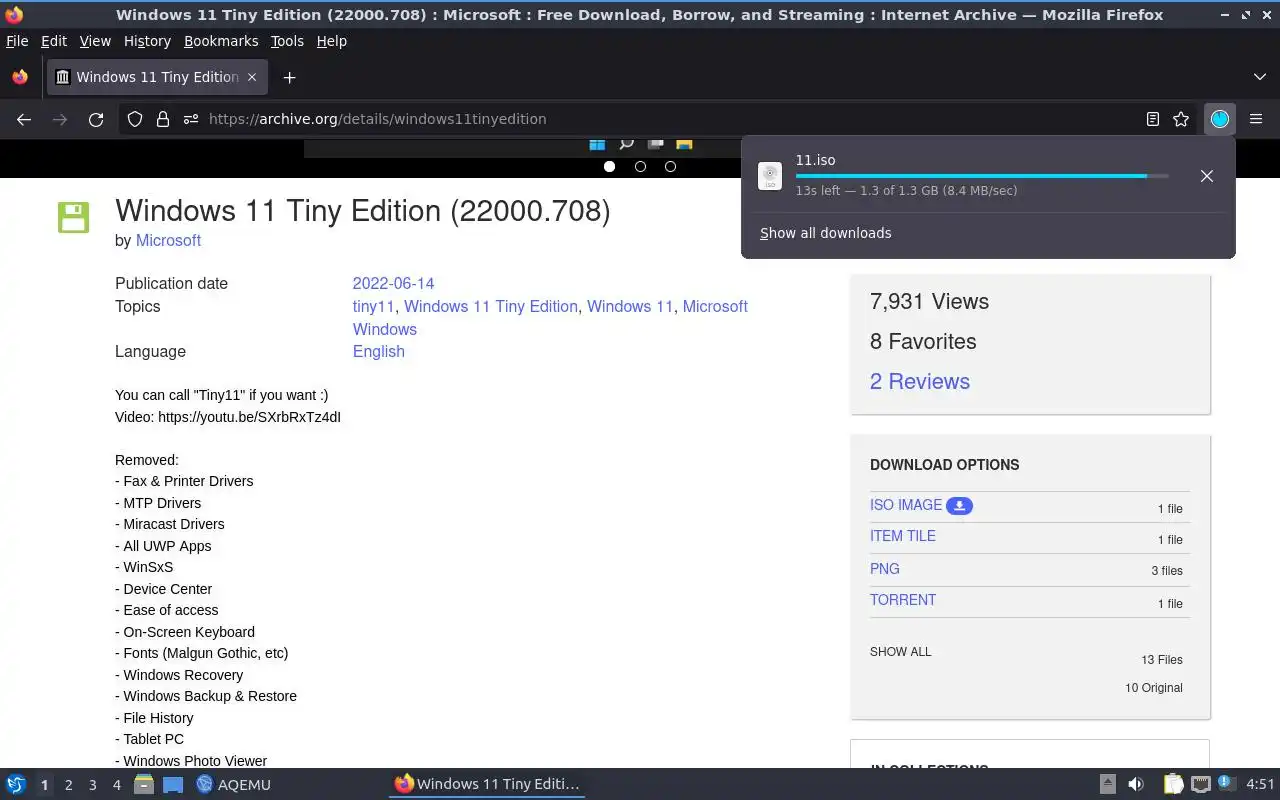Show all downloads

pos(825,233)
